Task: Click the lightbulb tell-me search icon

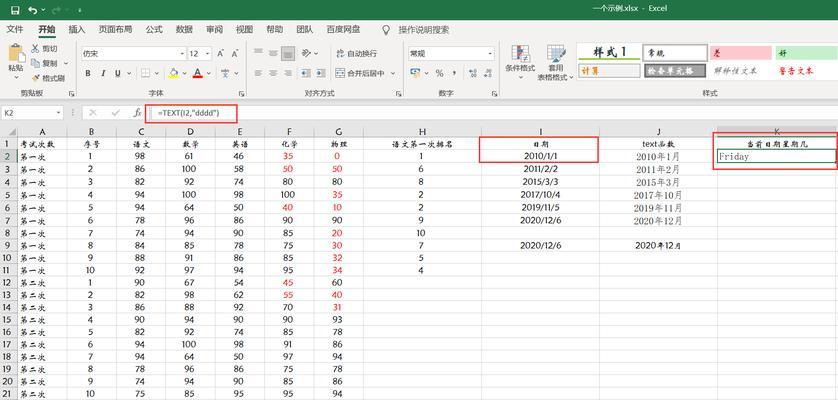Action: (386, 30)
